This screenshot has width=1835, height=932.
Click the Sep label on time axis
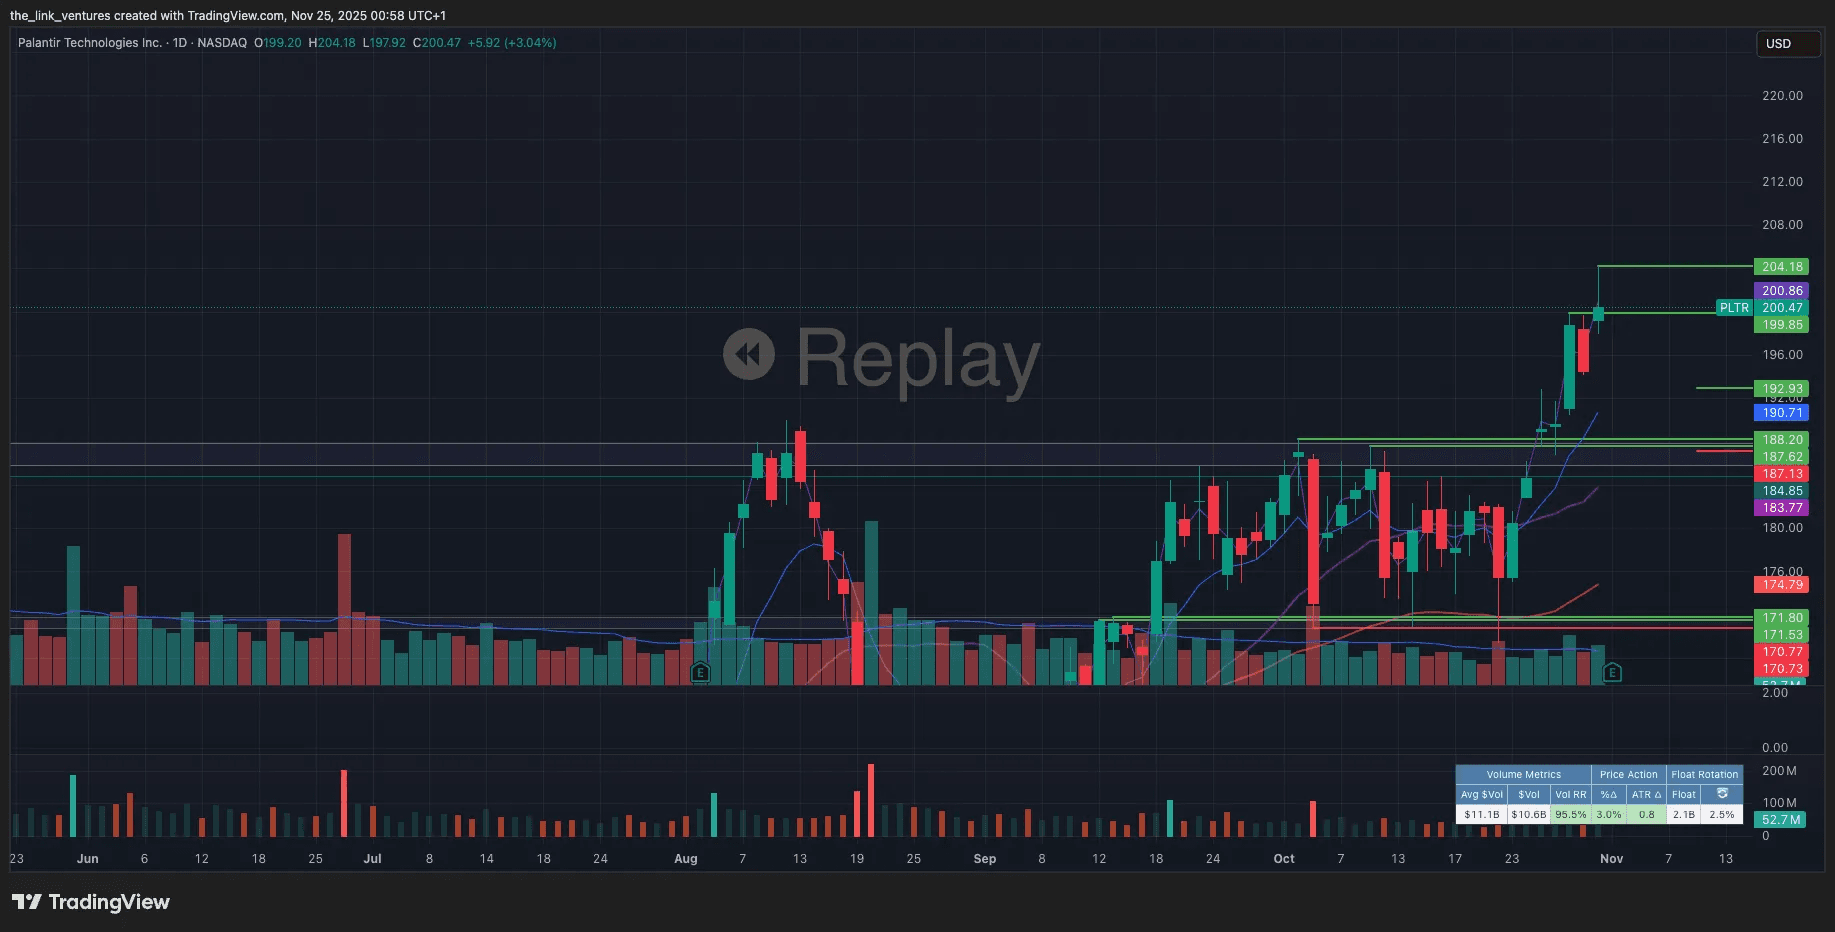(985, 859)
